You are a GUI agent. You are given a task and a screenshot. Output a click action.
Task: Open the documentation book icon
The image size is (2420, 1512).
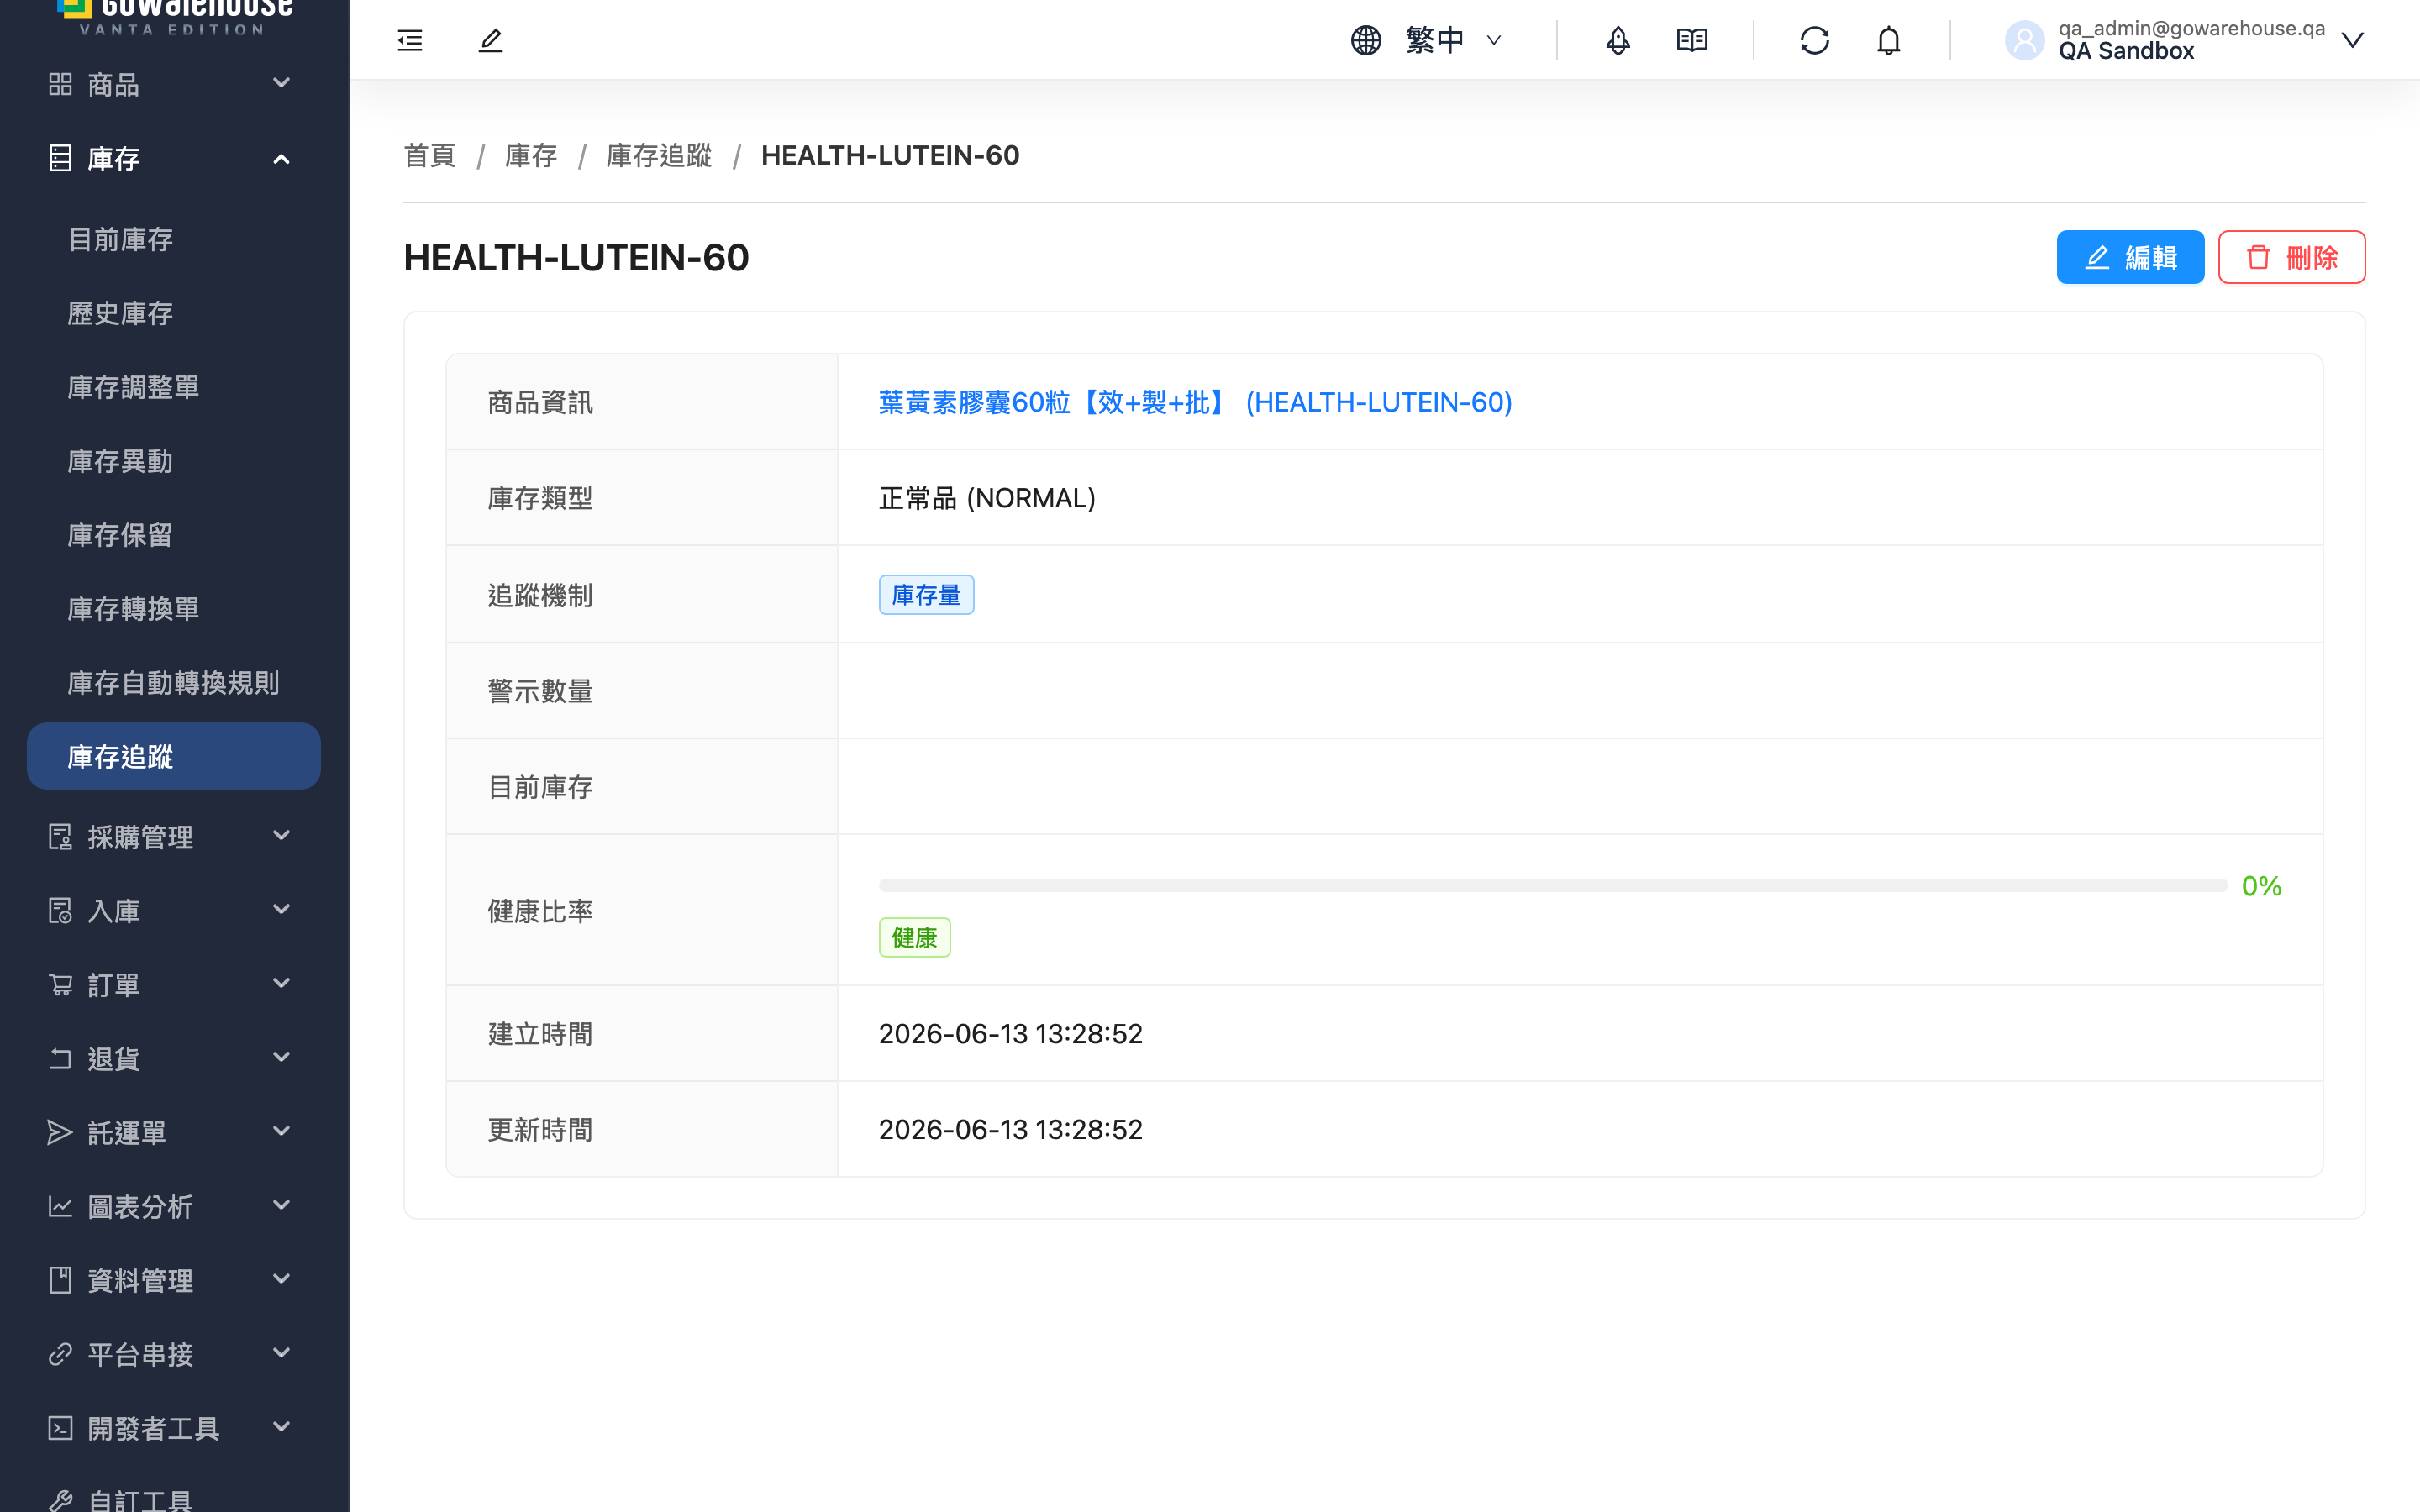tap(1692, 40)
